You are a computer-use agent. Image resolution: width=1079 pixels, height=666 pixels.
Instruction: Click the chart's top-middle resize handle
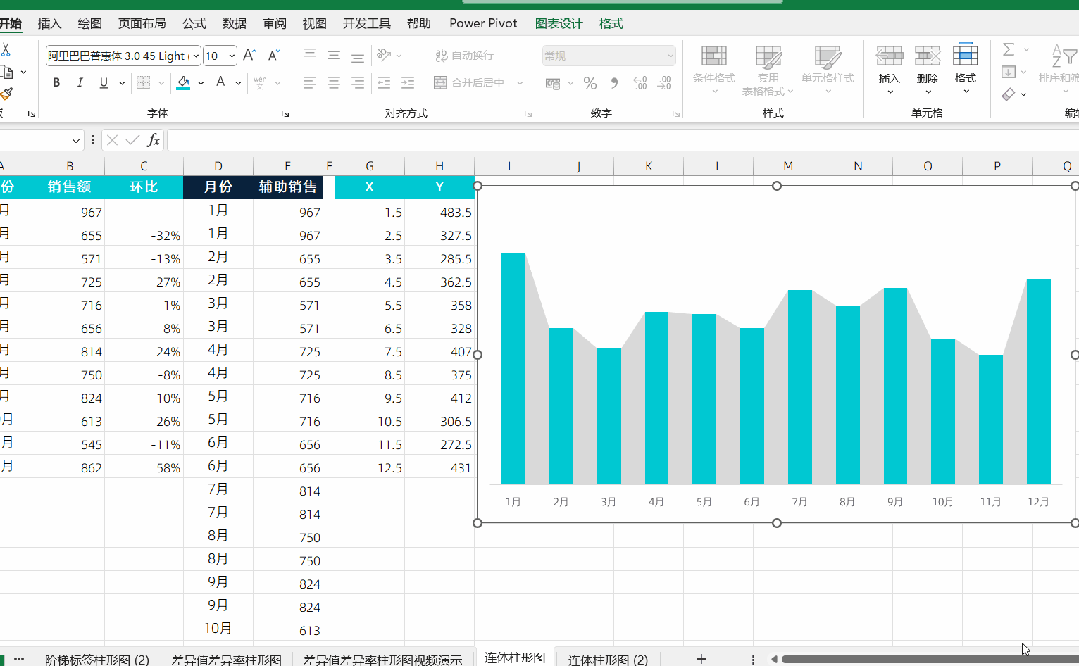coord(776,186)
